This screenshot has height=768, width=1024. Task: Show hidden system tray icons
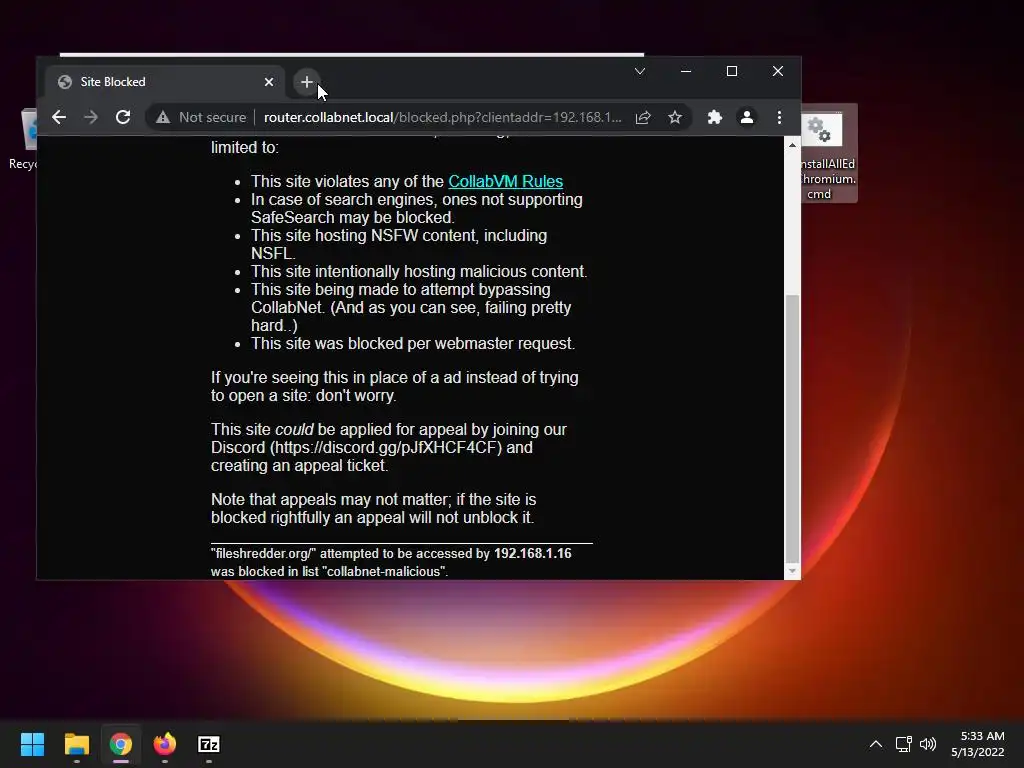pos(876,744)
